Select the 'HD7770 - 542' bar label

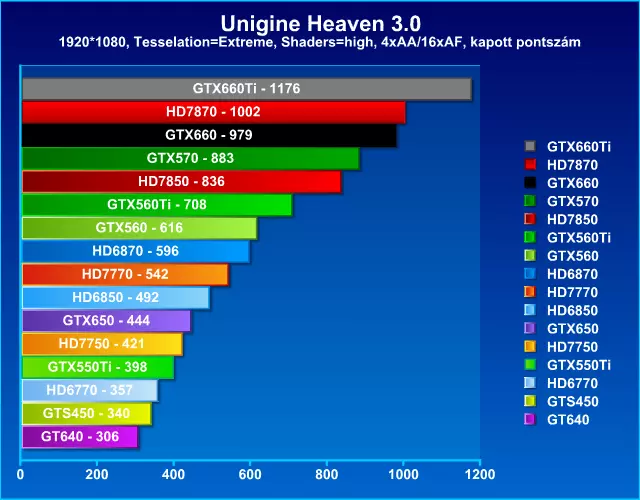coord(125,274)
